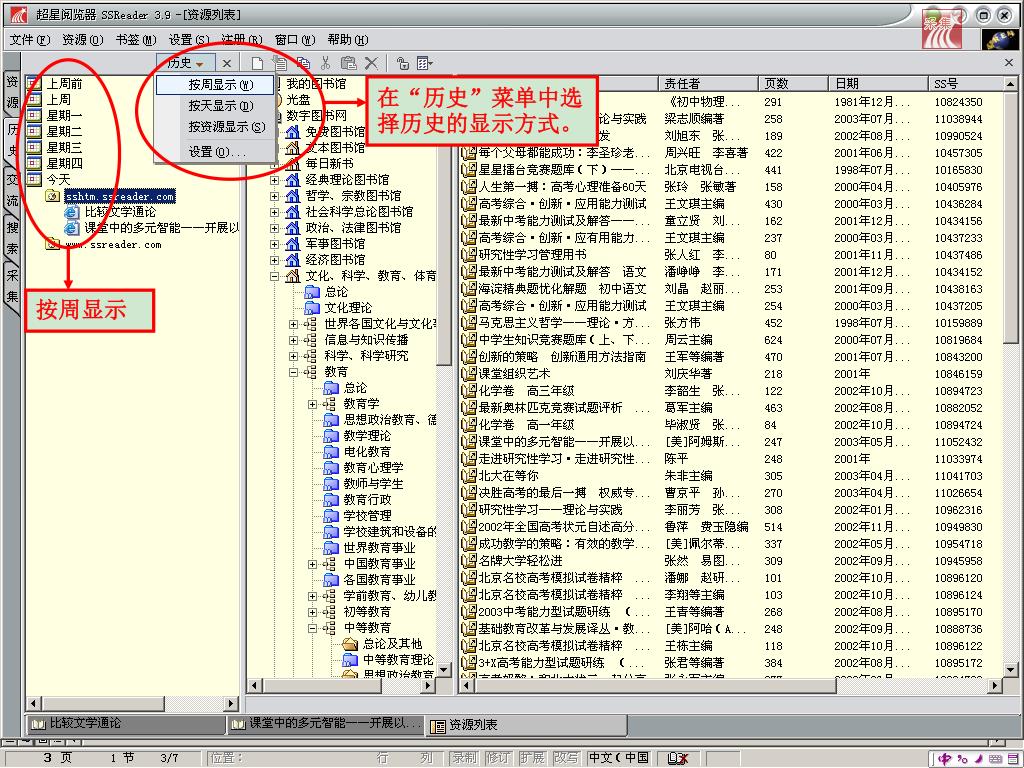The height and width of the screenshot is (768, 1024).
Task: Click scroll-down arrow of book list
Action: tap(1010, 670)
